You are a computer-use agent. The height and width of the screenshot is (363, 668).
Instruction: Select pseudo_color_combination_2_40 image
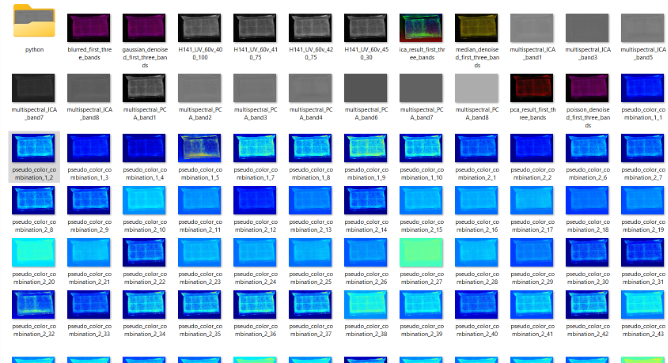point(476,304)
